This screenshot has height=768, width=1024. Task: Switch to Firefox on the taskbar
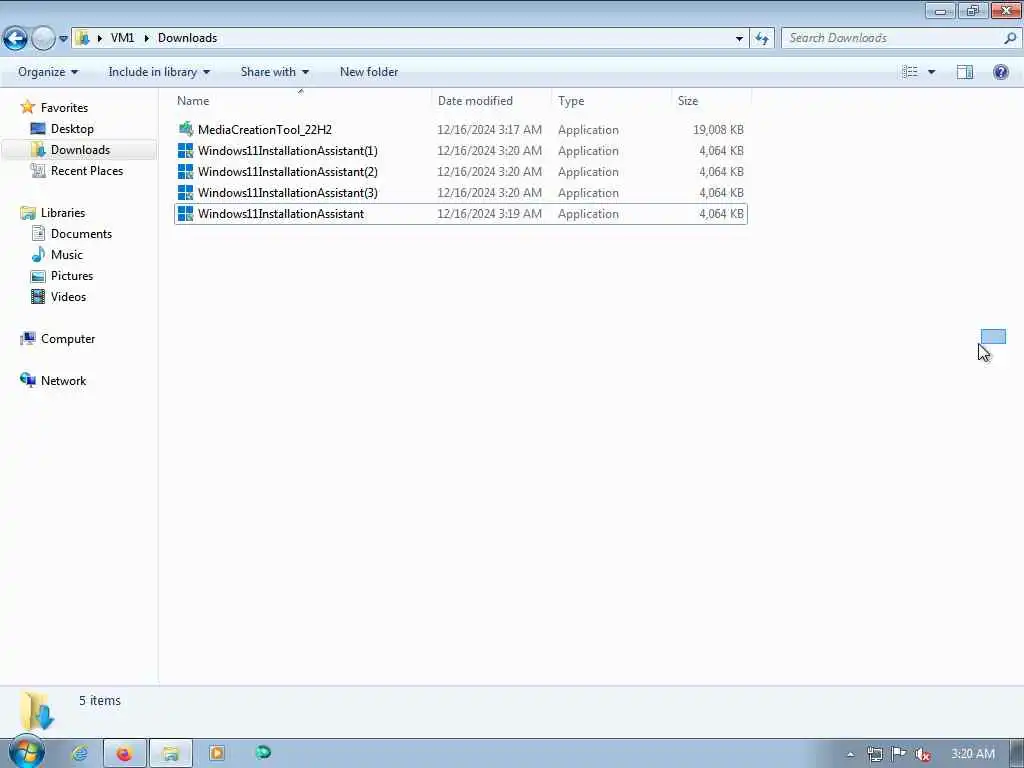(124, 754)
